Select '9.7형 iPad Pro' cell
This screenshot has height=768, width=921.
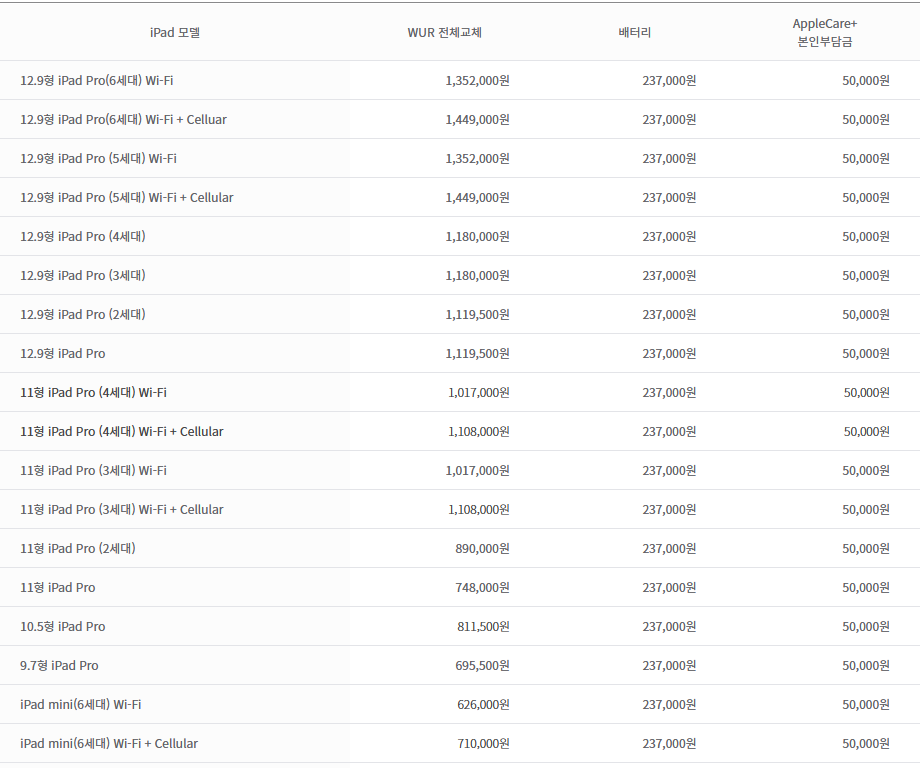point(59,666)
